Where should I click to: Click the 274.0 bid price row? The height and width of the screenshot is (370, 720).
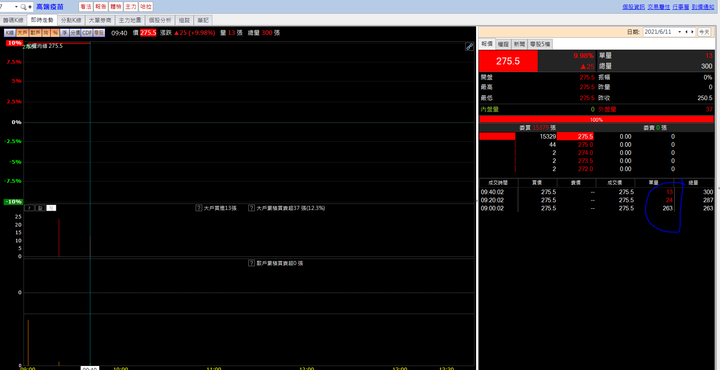[x=585, y=152]
